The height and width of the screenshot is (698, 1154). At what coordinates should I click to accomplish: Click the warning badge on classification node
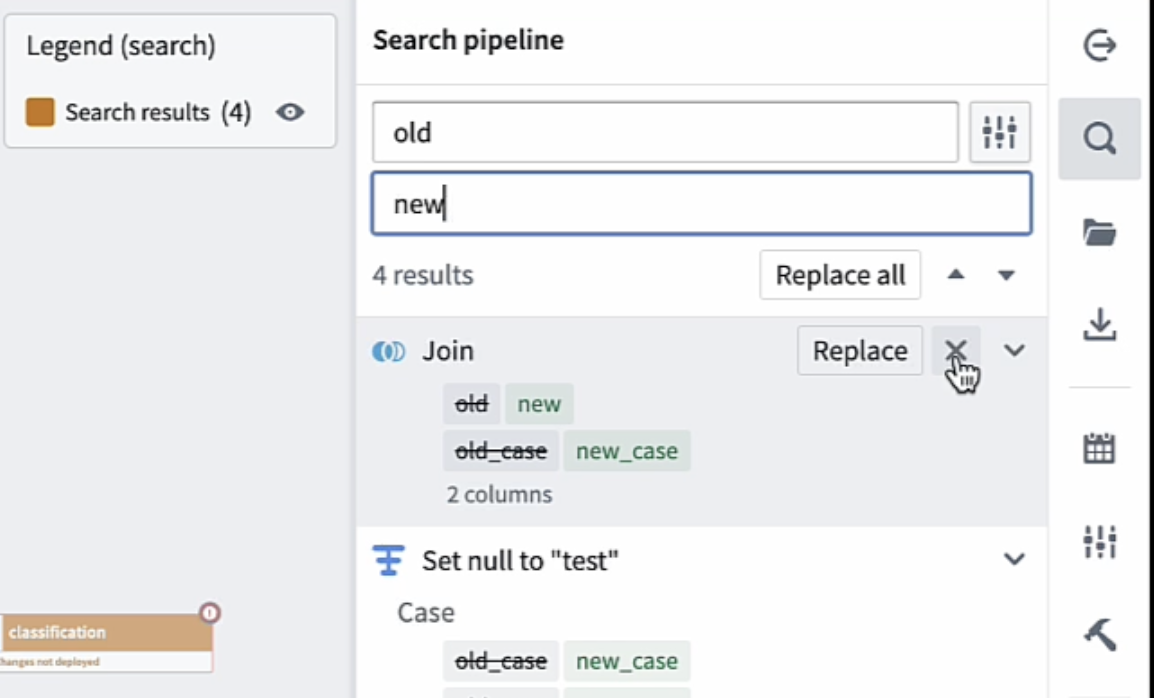210,613
